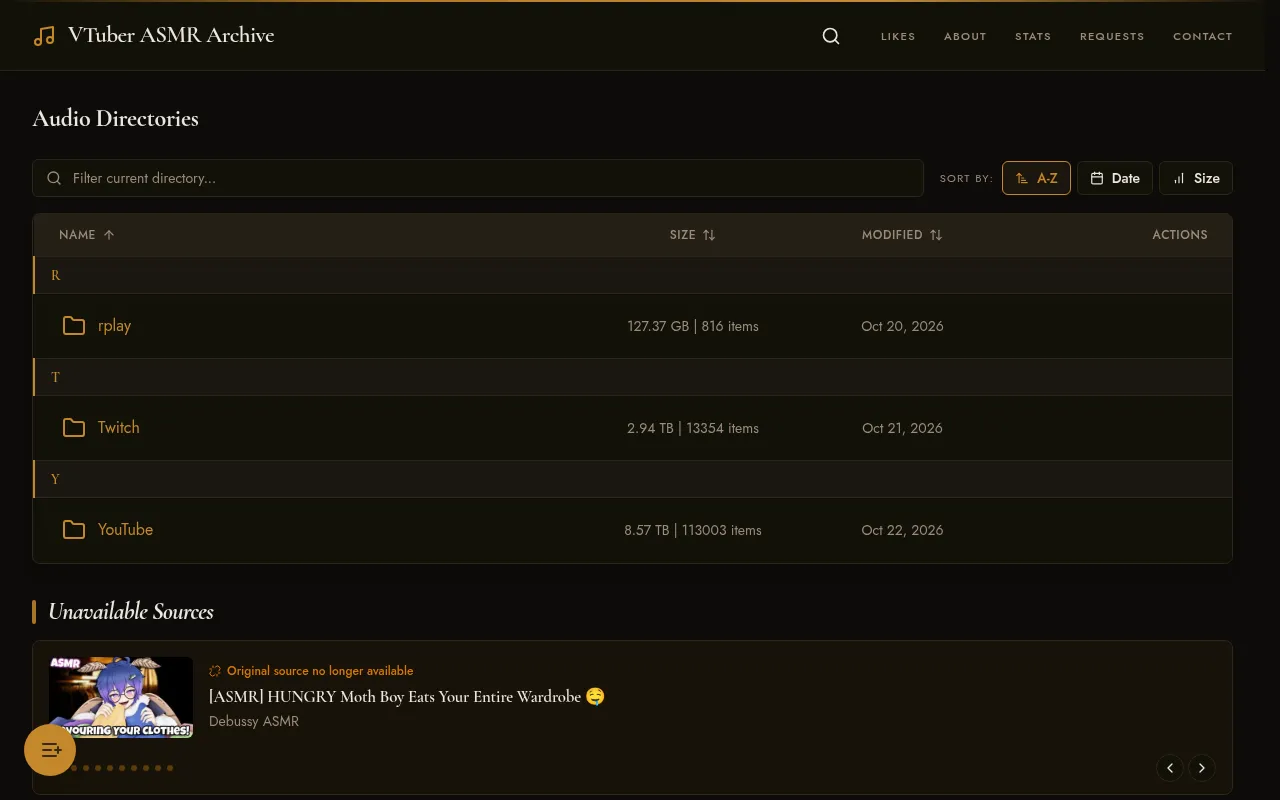Screen dimensions: 1280x800
Task: Go to previous unavailable source slide
Action: click(1170, 768)
